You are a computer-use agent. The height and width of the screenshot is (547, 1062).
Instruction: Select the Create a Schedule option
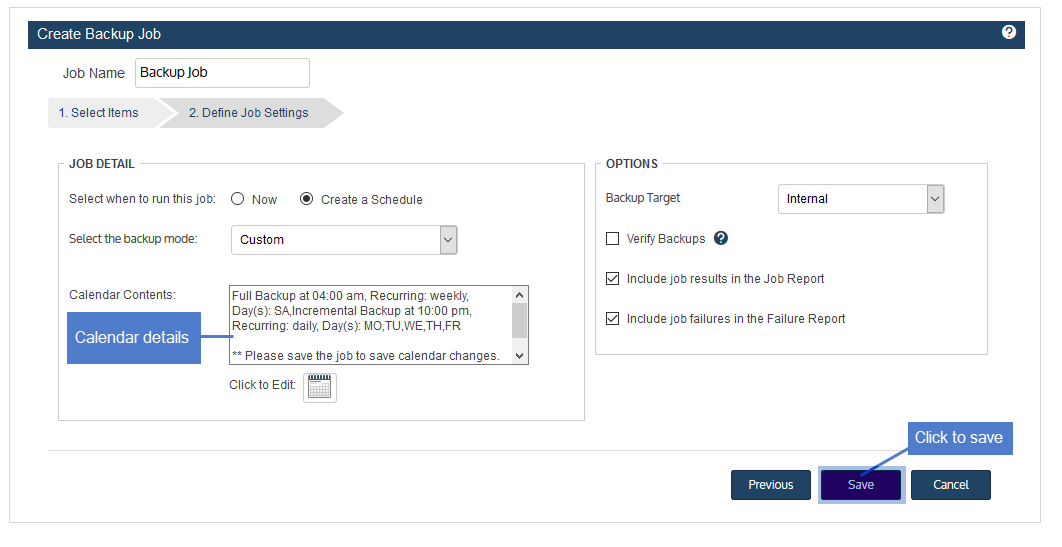click(x=307, y=199)
